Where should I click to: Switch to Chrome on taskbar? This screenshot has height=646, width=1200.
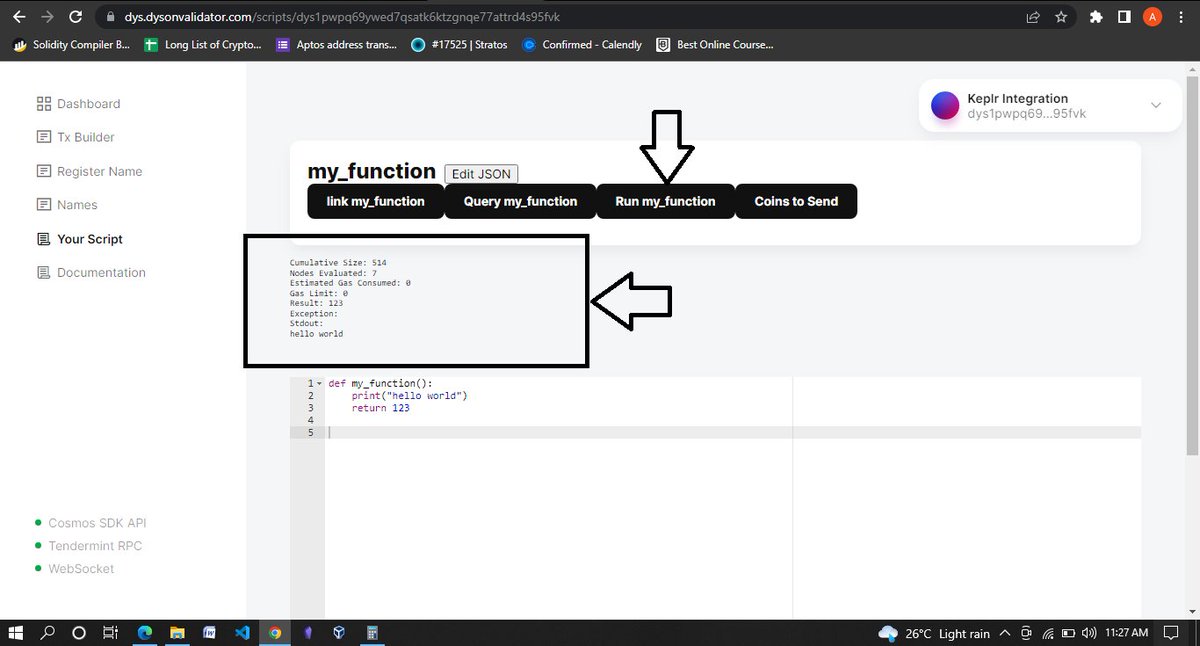point(274,632)
